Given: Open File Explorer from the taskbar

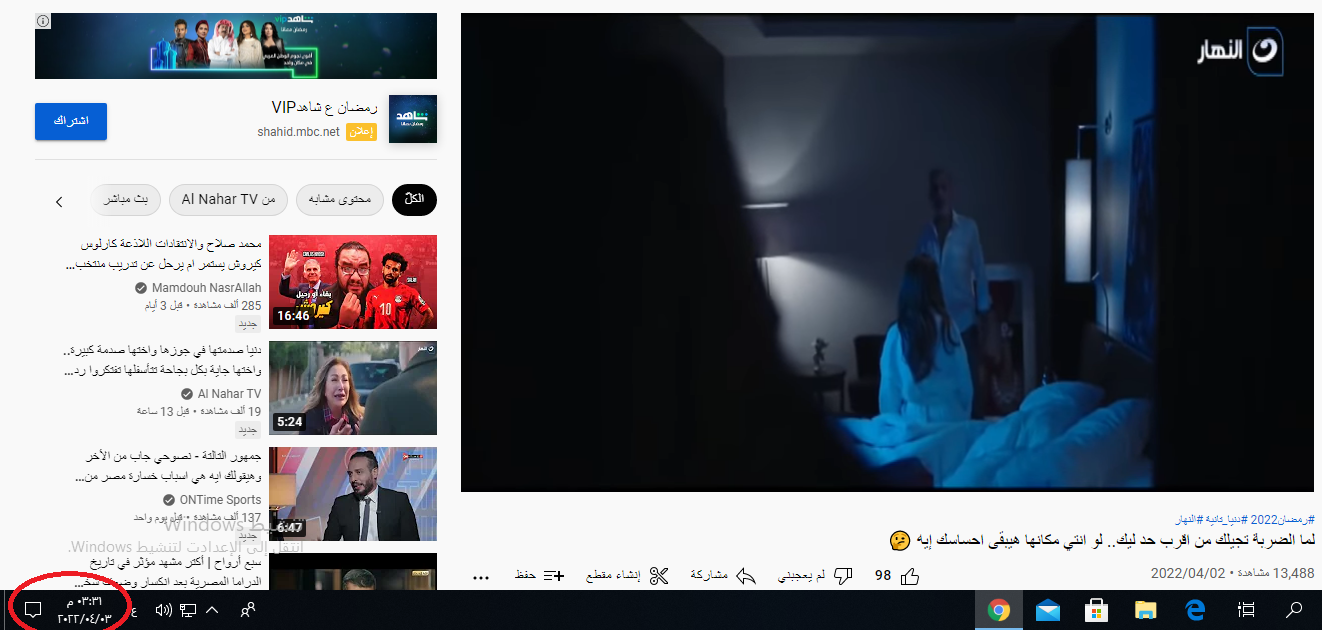Looking at the screenshot, I should coord(1145,610).
